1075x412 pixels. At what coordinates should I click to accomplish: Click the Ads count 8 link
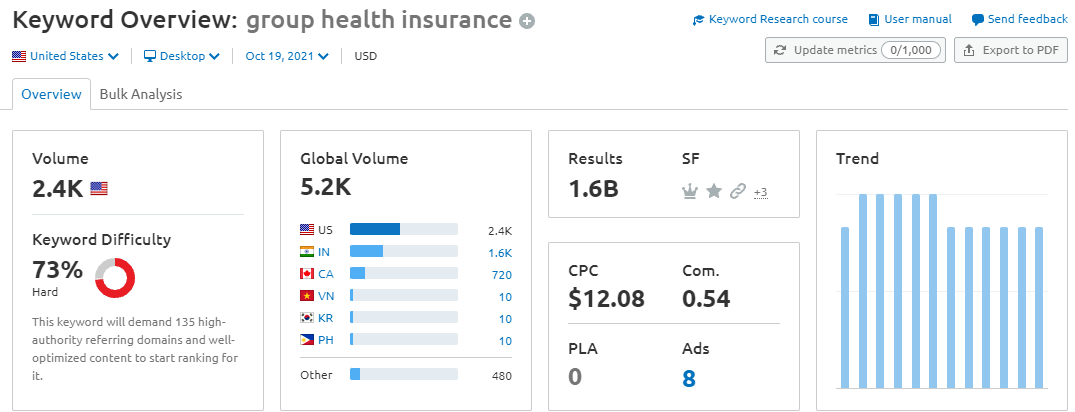[x=688, y=378]
